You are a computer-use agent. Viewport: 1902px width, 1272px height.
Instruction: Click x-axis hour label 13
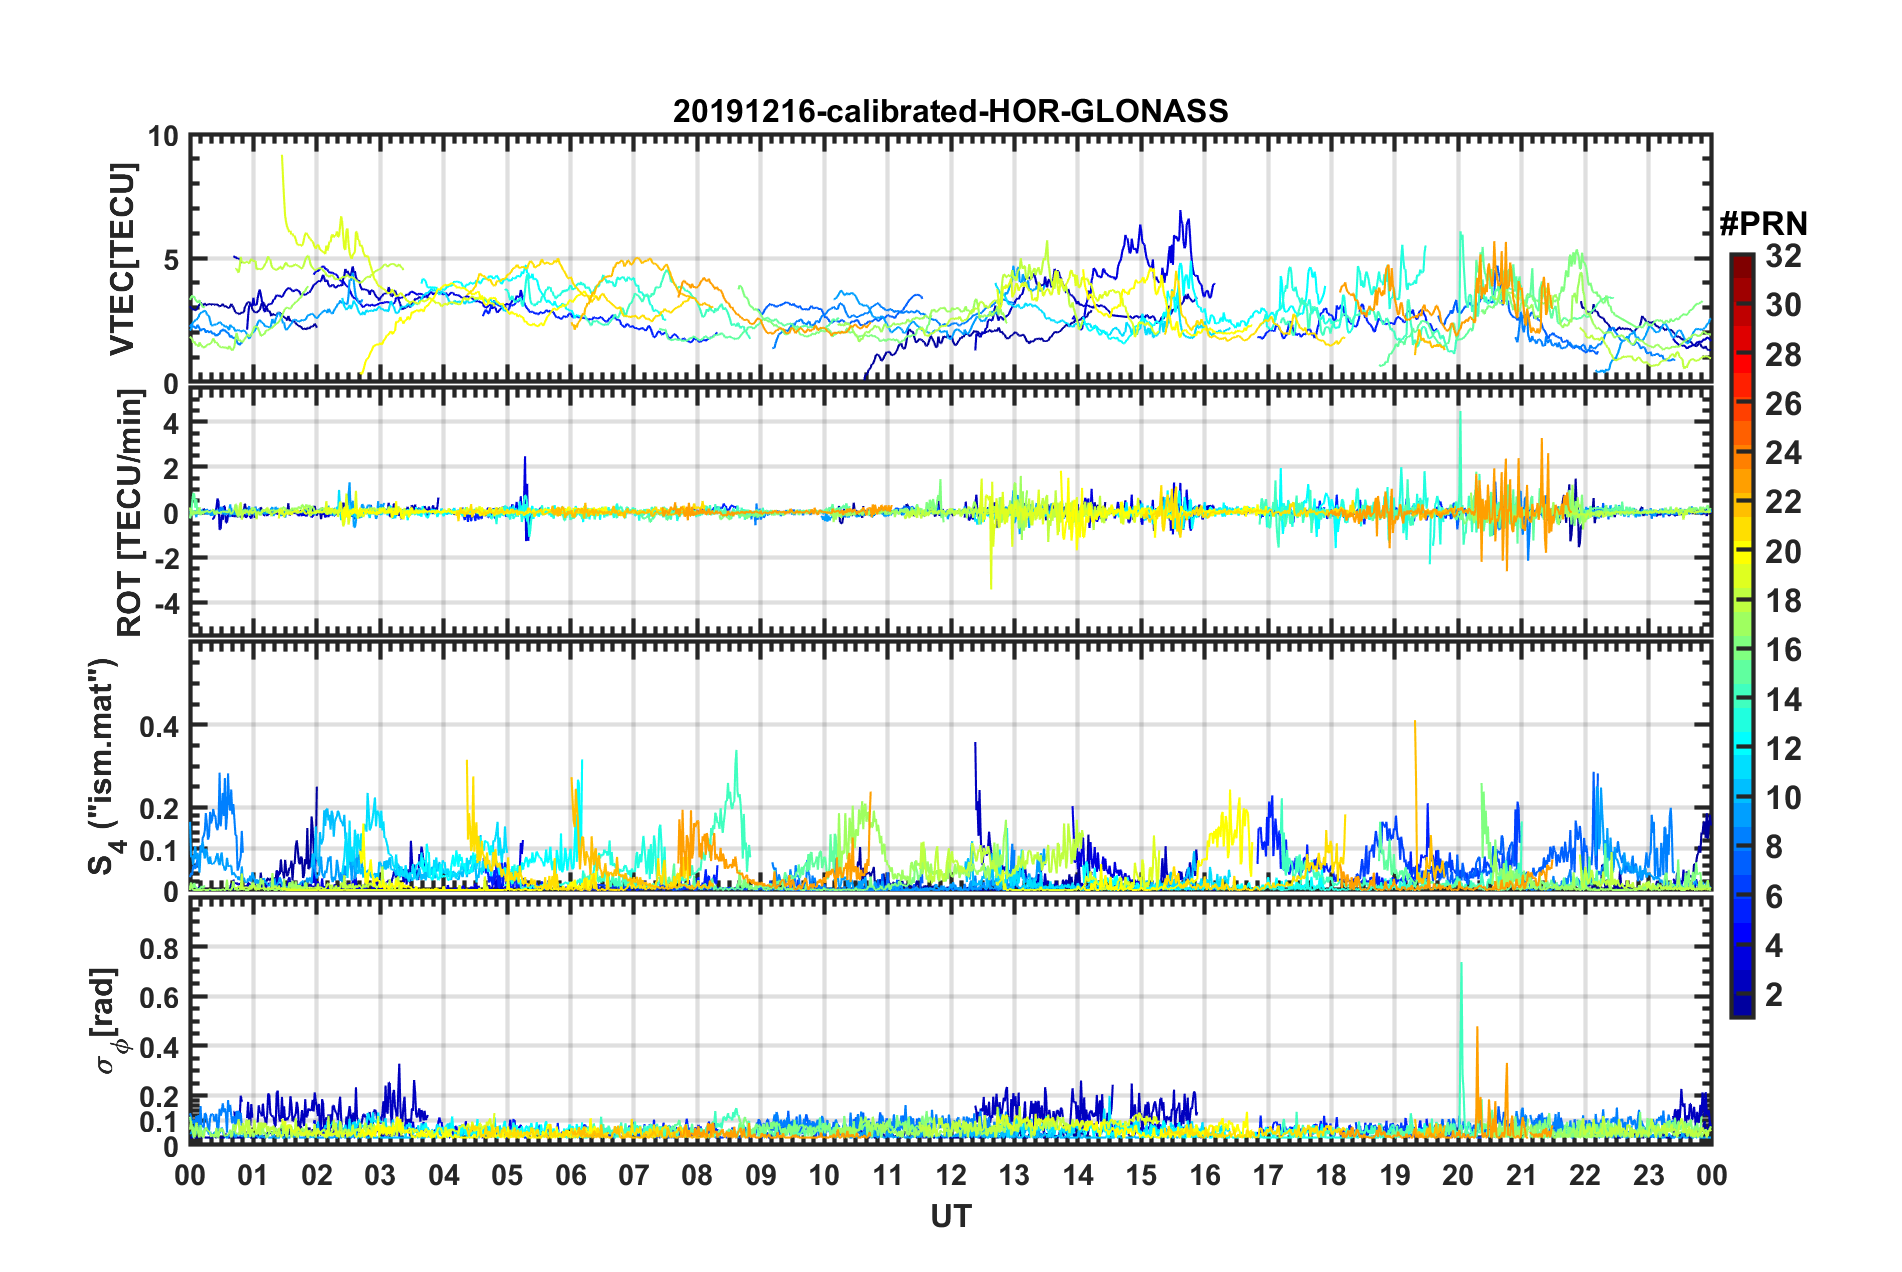1014,1174
